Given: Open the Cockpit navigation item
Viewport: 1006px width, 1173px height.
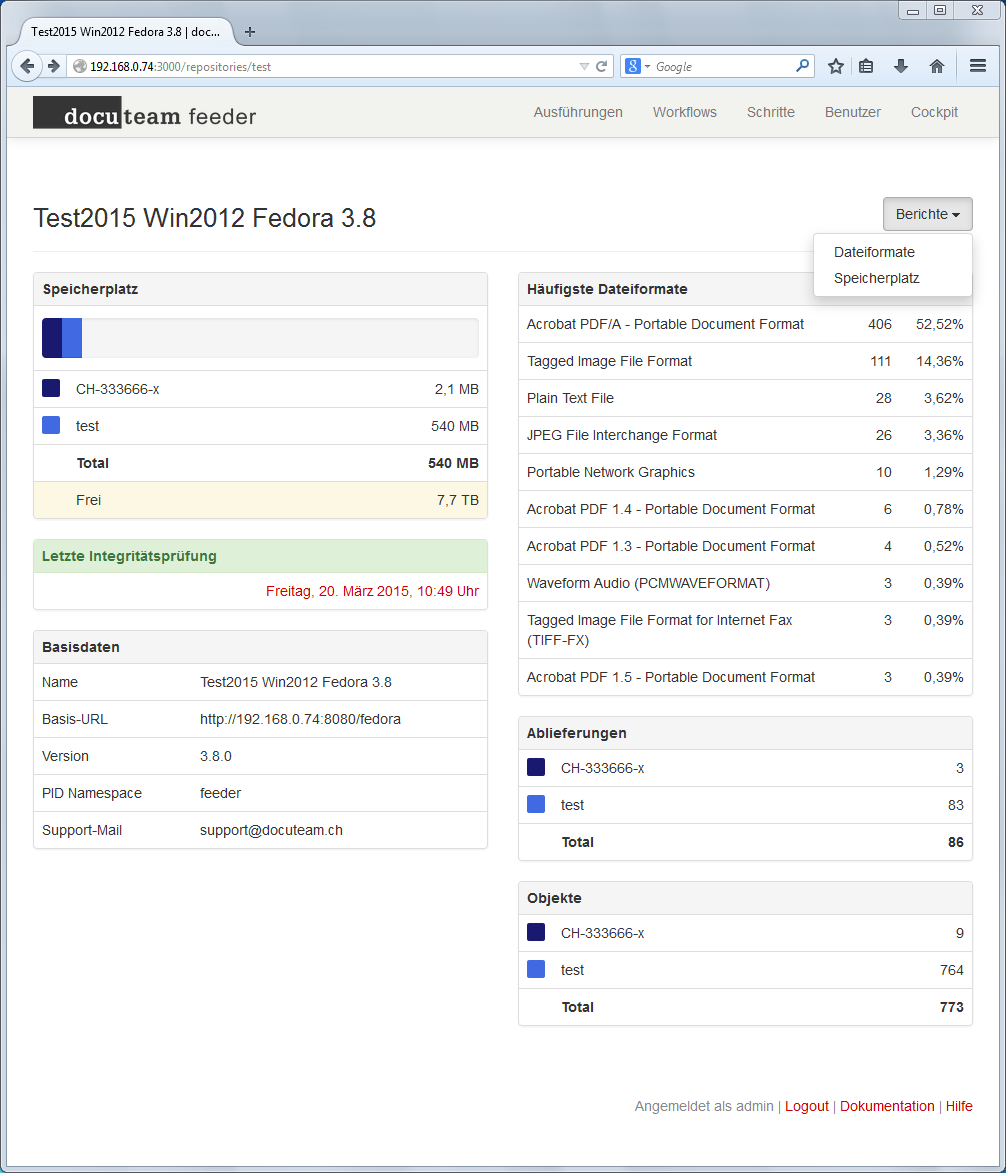Looking at the screenshot, I should click(934, 112).
